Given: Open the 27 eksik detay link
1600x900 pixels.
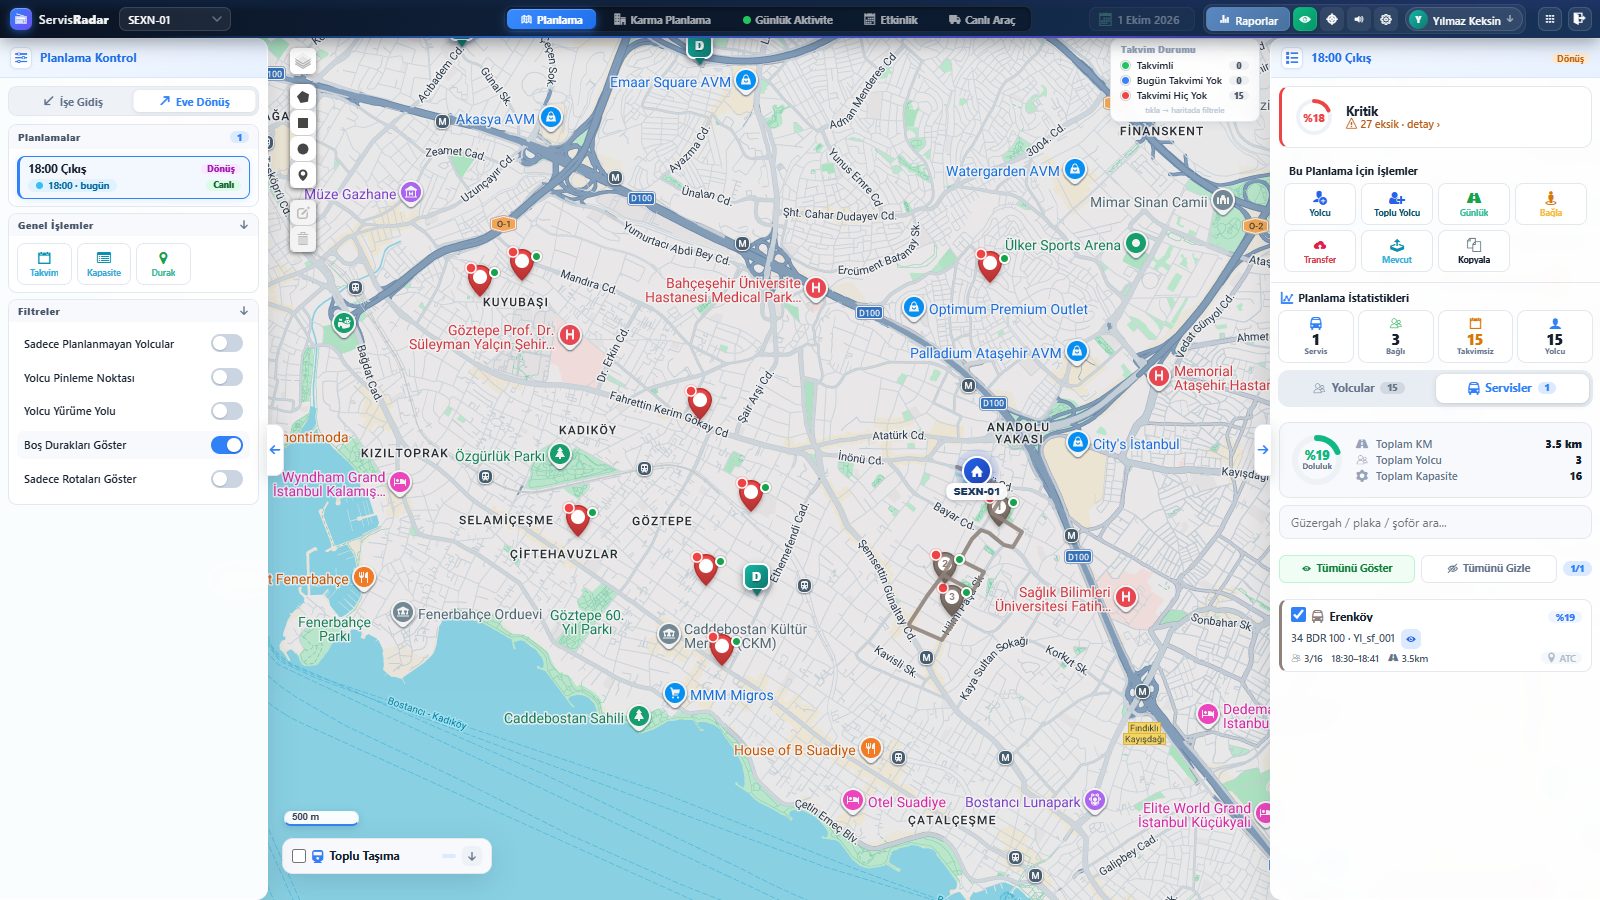Looking at the screenshot, I should 1393,125.
